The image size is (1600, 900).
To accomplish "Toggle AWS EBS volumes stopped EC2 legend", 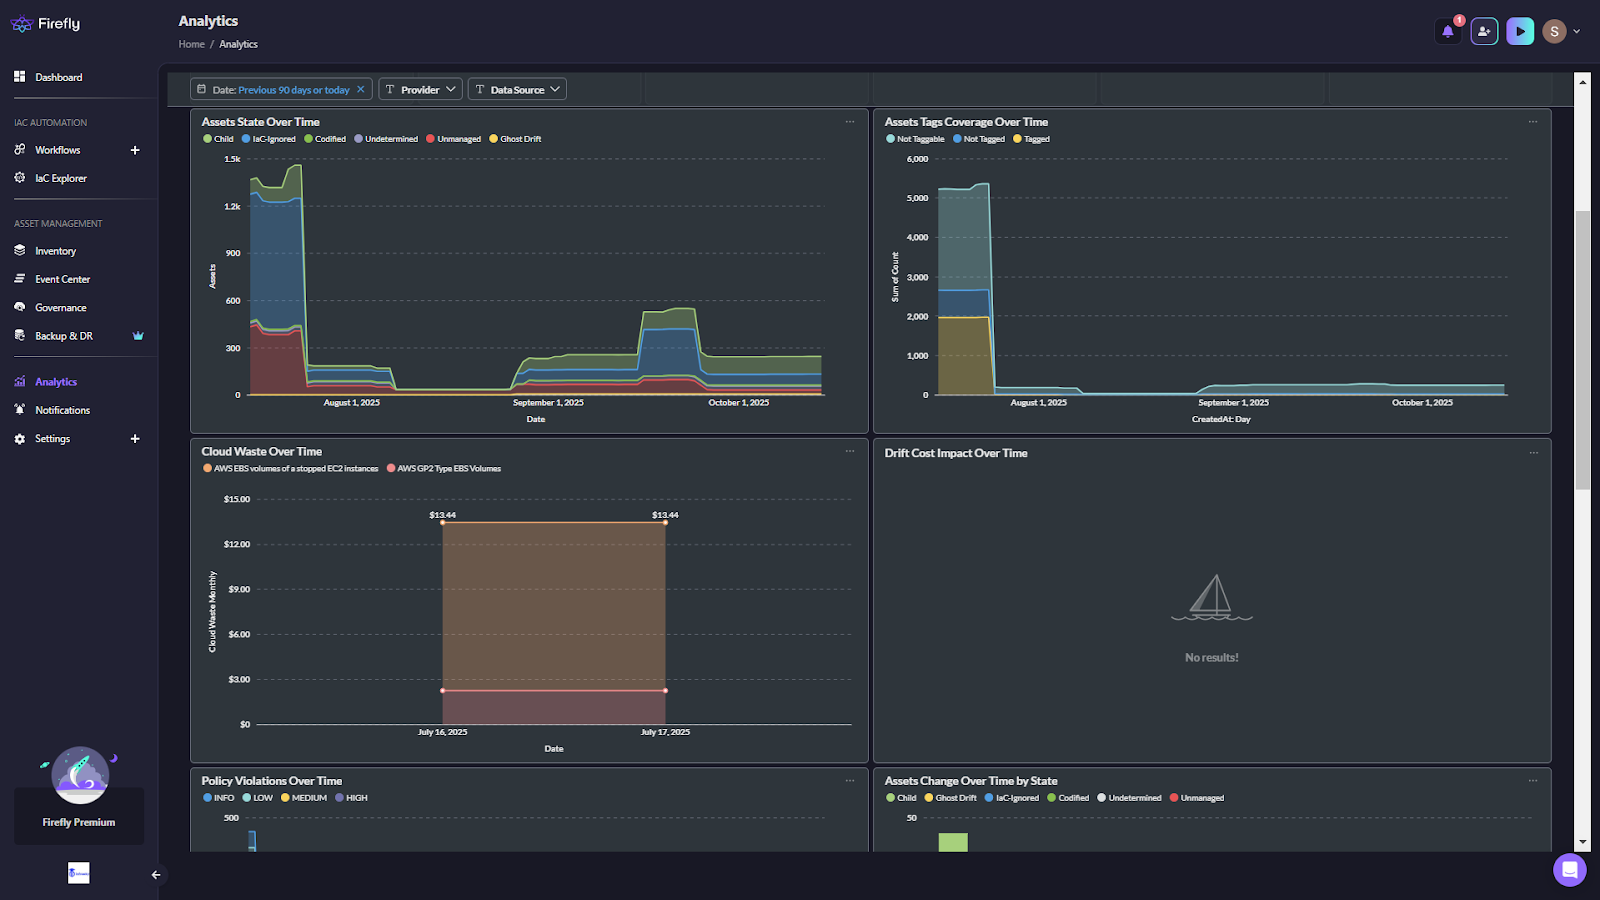I will point(291,468).
